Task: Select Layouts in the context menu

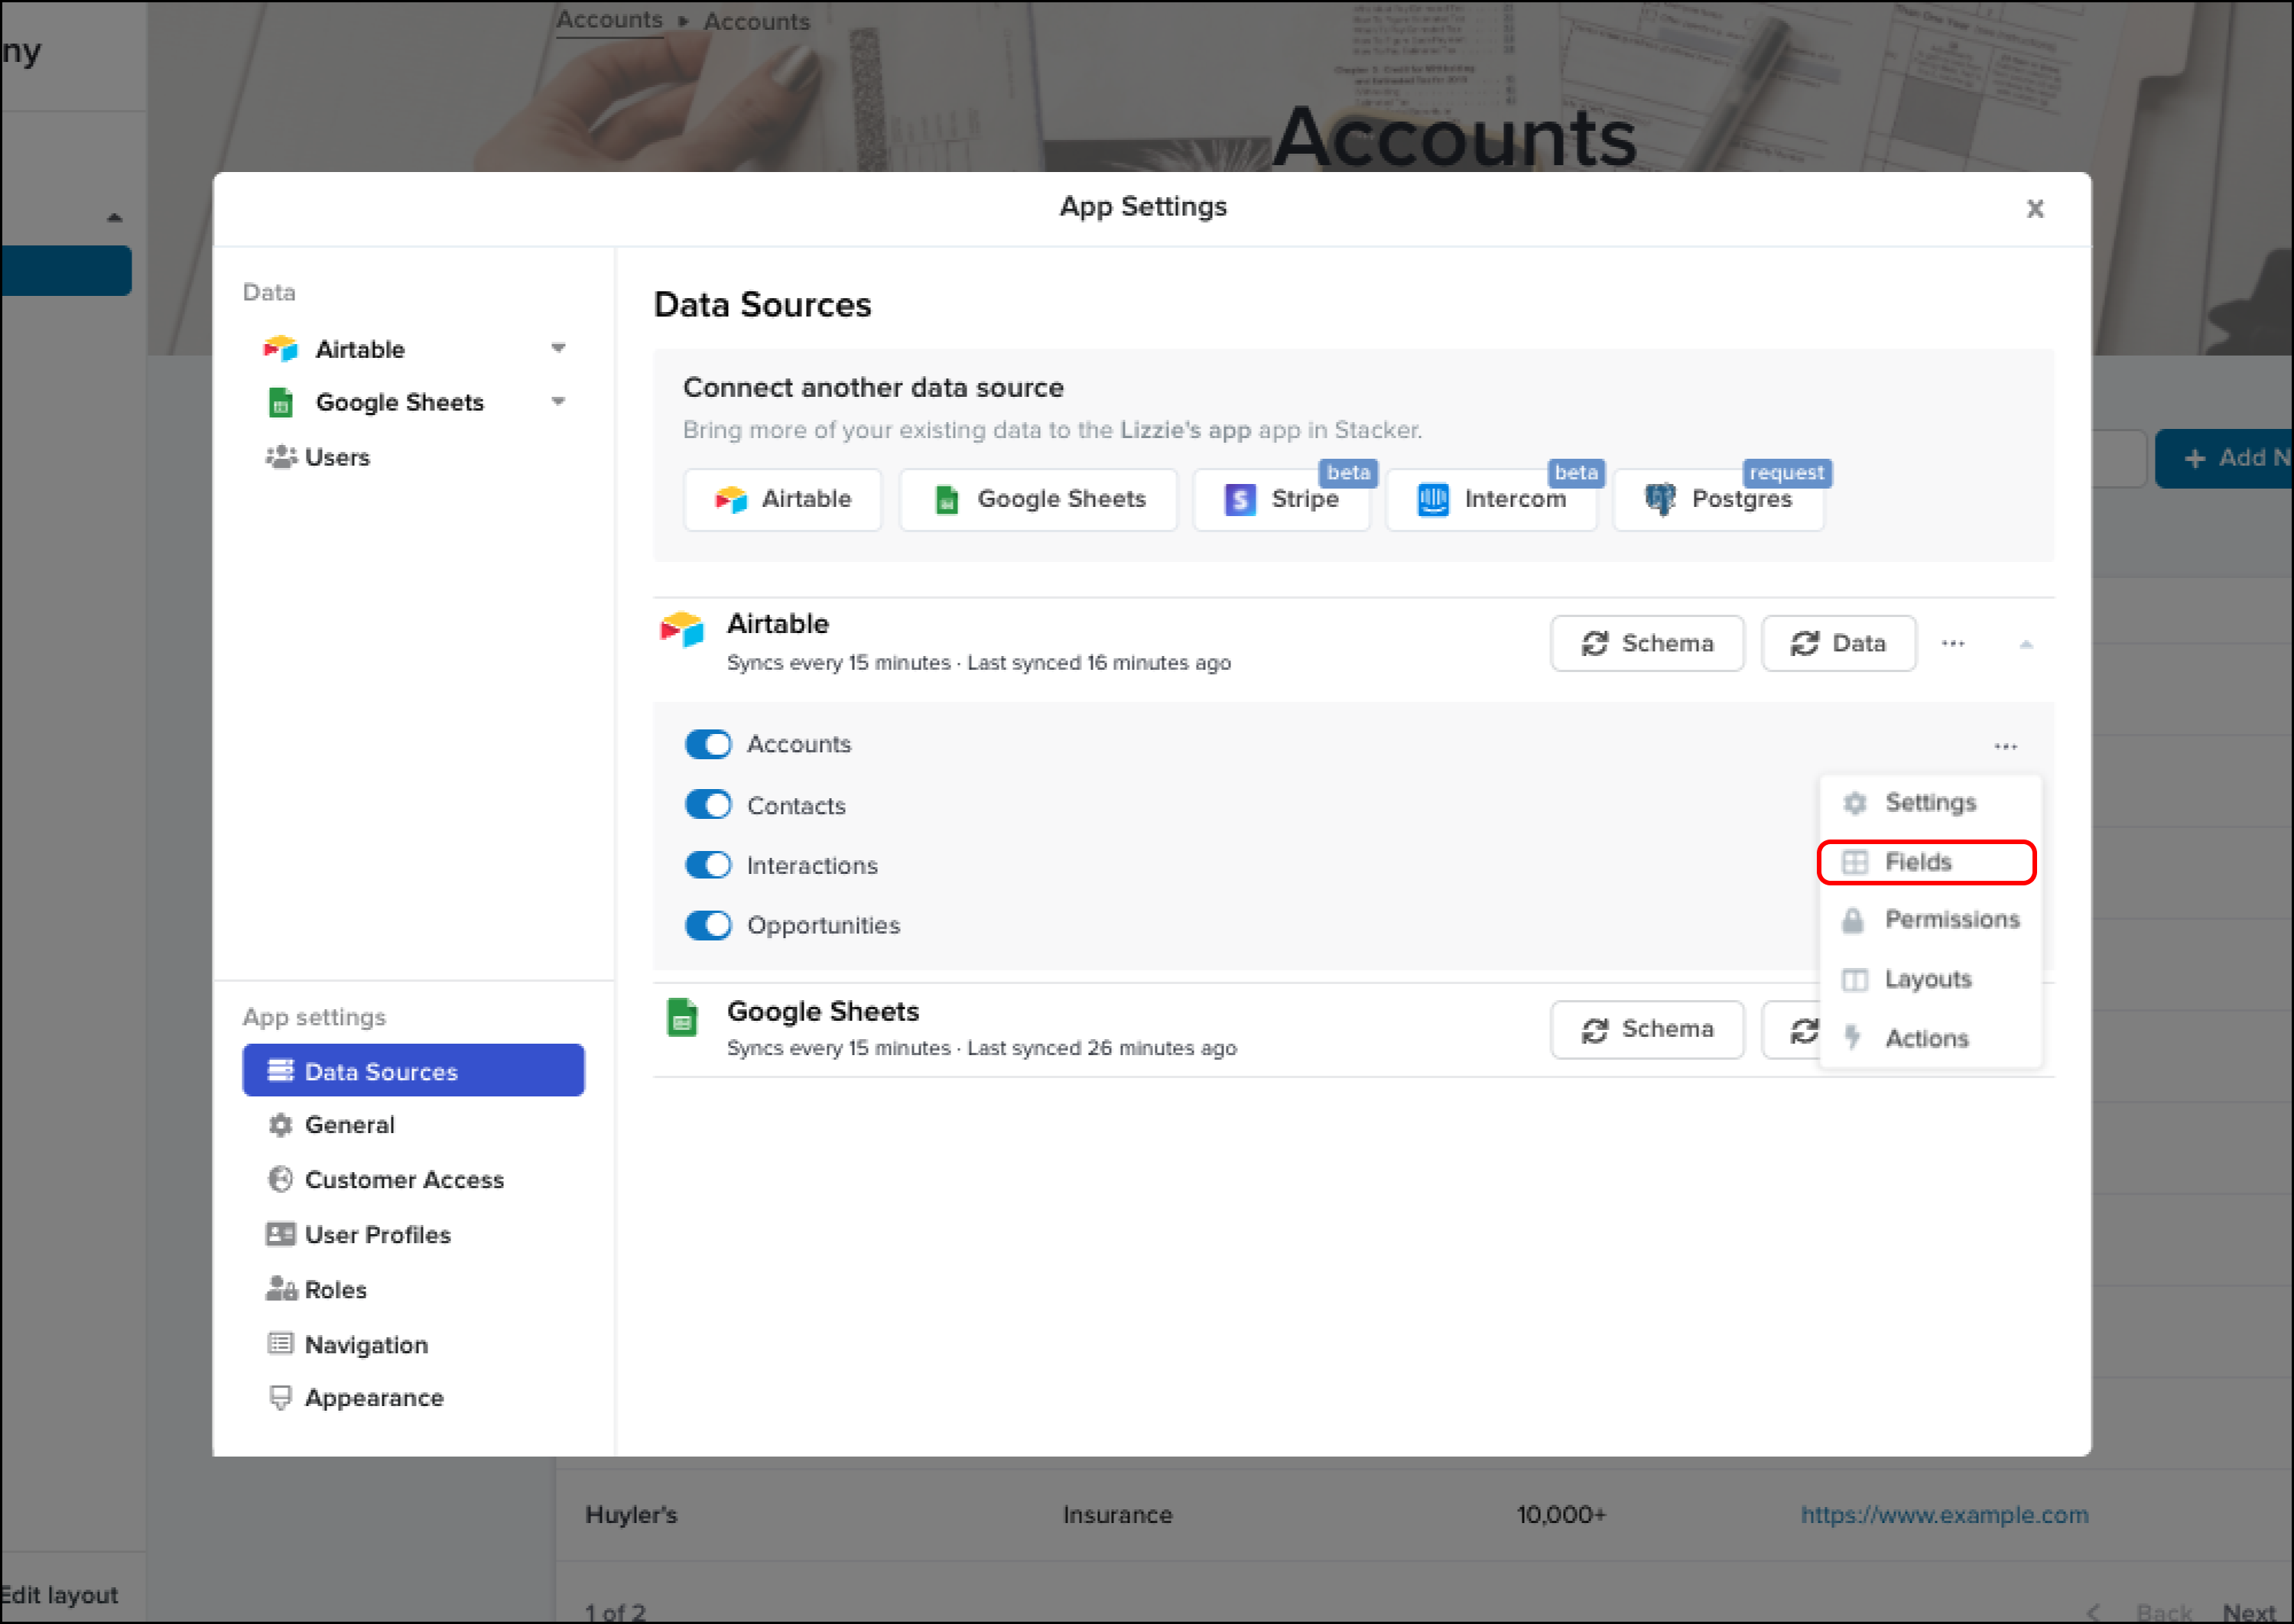Action: (x=1929, y=980)
